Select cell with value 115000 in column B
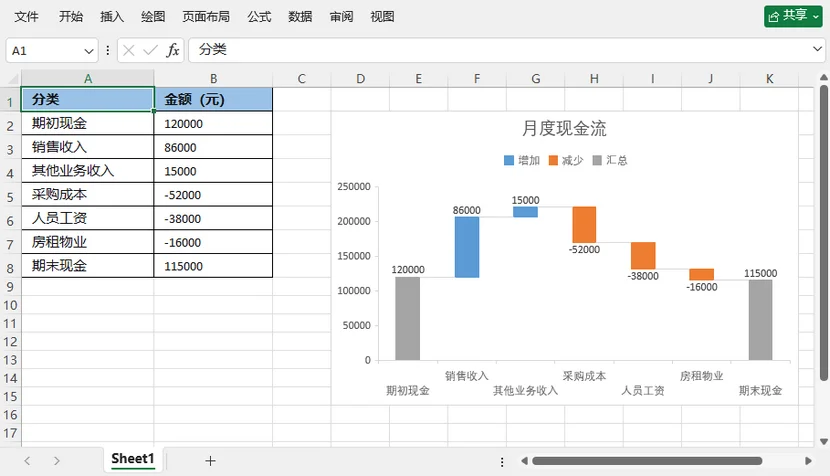This screenshot has width=830, height=476. point(213,266)
